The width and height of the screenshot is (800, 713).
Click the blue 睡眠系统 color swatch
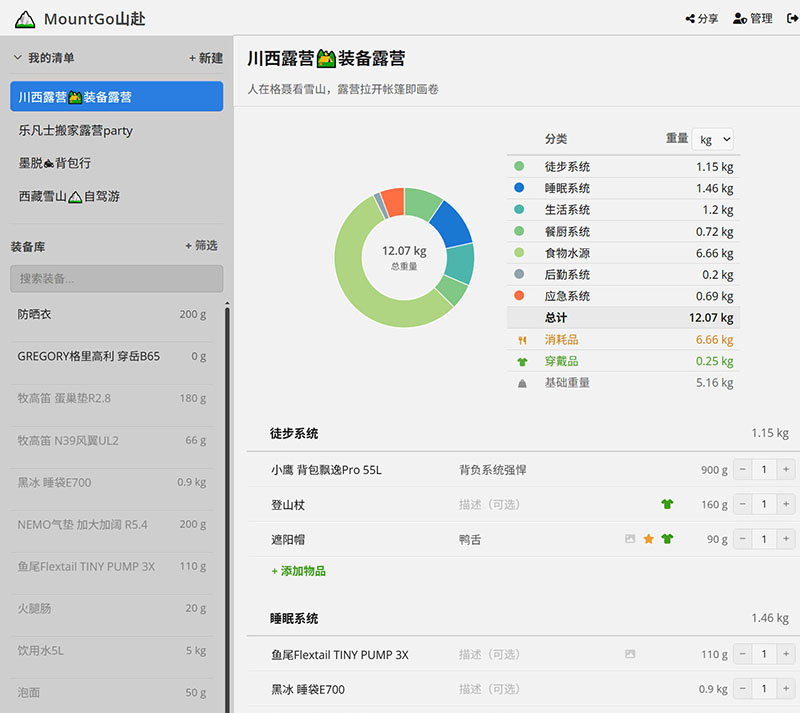[519, 188]
